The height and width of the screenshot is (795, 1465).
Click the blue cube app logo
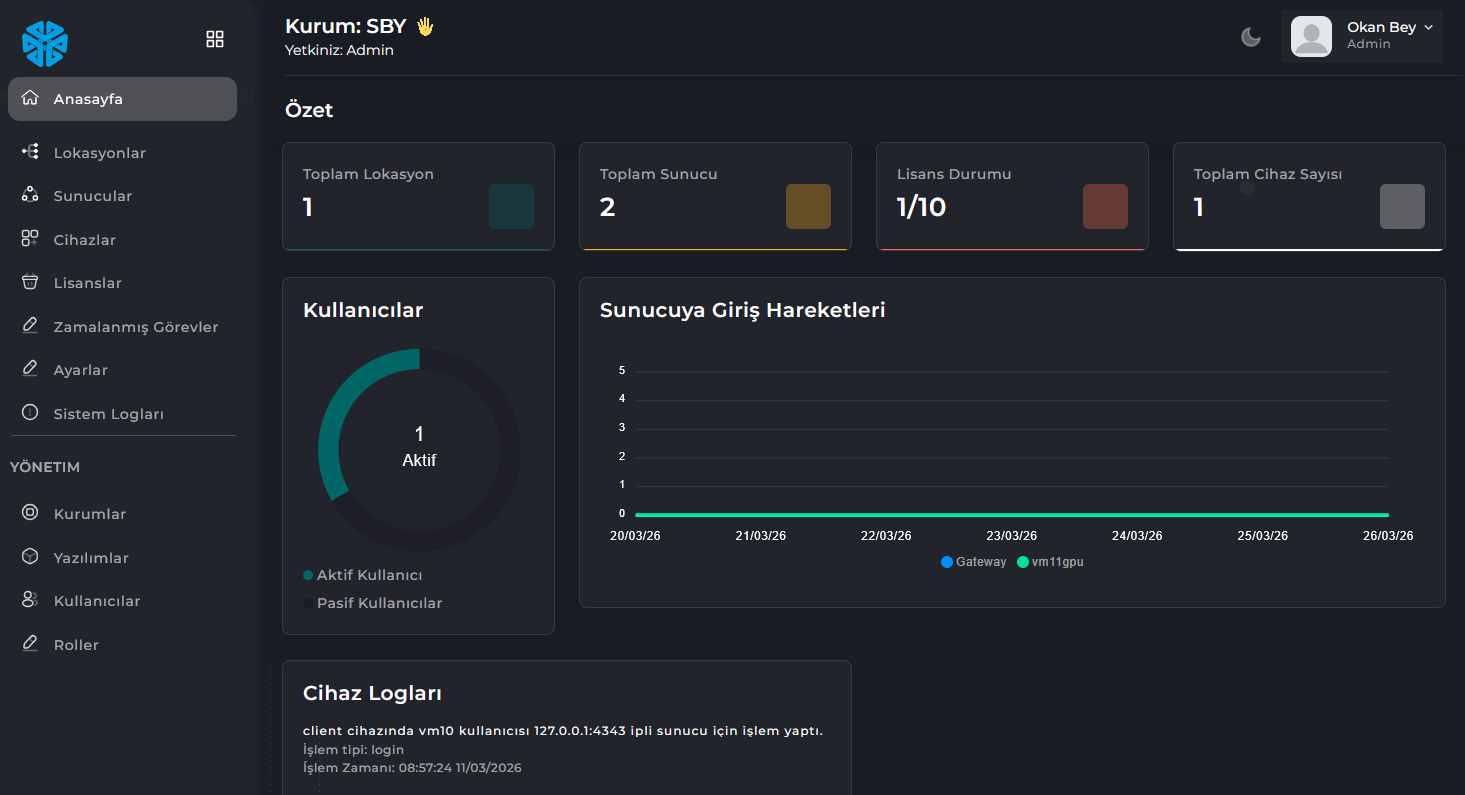45,44
